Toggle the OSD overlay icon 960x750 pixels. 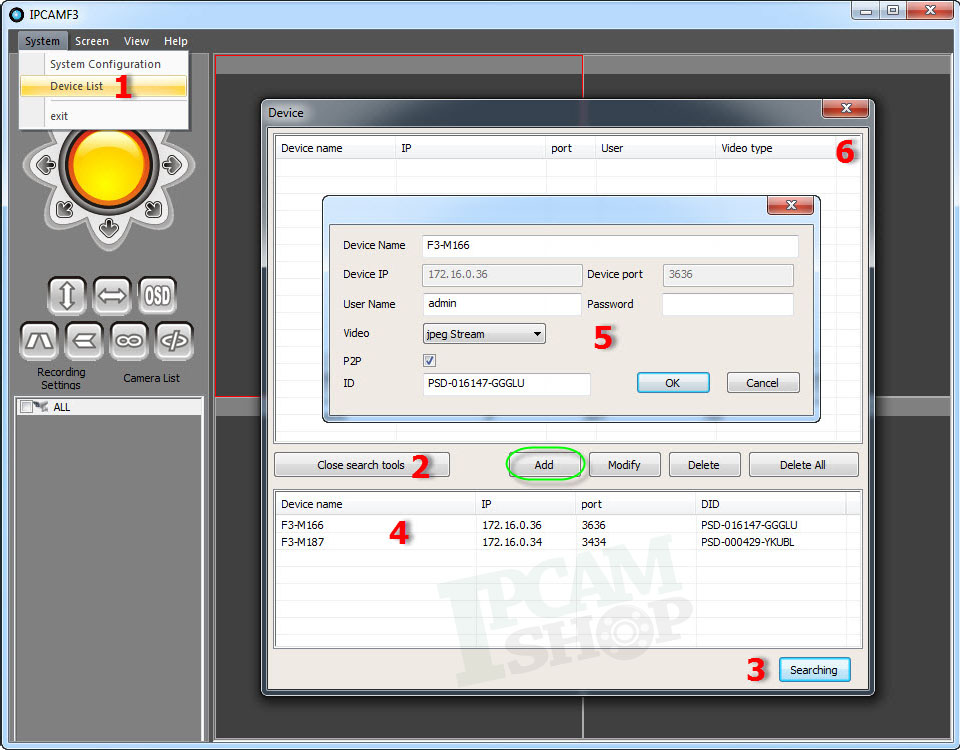157,296
